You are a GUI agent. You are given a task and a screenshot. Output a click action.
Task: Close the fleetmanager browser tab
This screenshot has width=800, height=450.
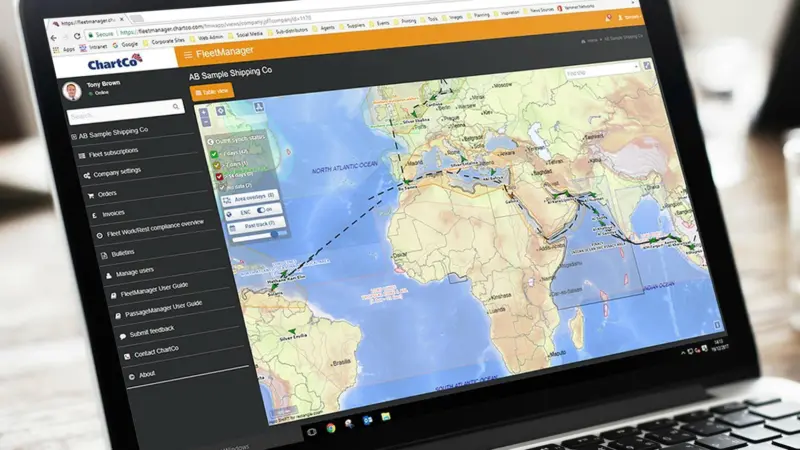point(121,19)
